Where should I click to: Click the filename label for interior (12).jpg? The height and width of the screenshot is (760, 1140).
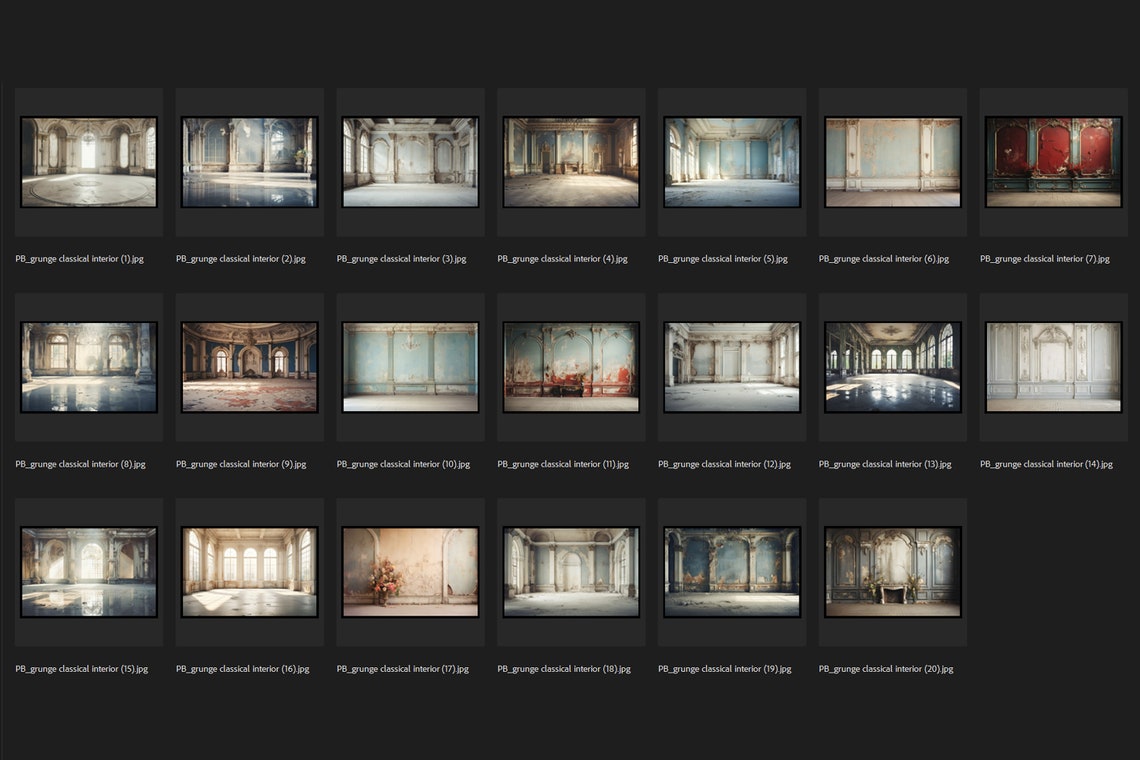click(724, 463)
